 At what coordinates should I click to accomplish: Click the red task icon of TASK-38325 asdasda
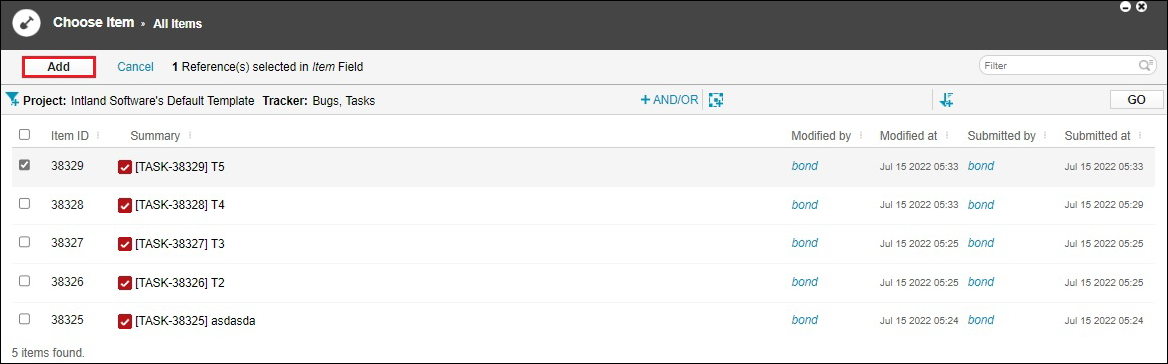click(125, 322)
